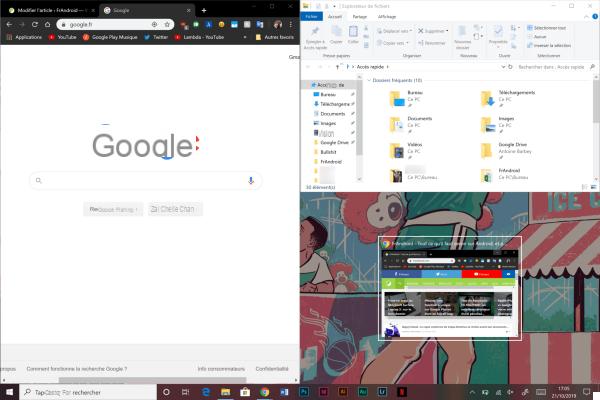600x400 pixels.
Task: Collapse the File Explorer ribbon with the chevron
Action: [x=586, y=16]
